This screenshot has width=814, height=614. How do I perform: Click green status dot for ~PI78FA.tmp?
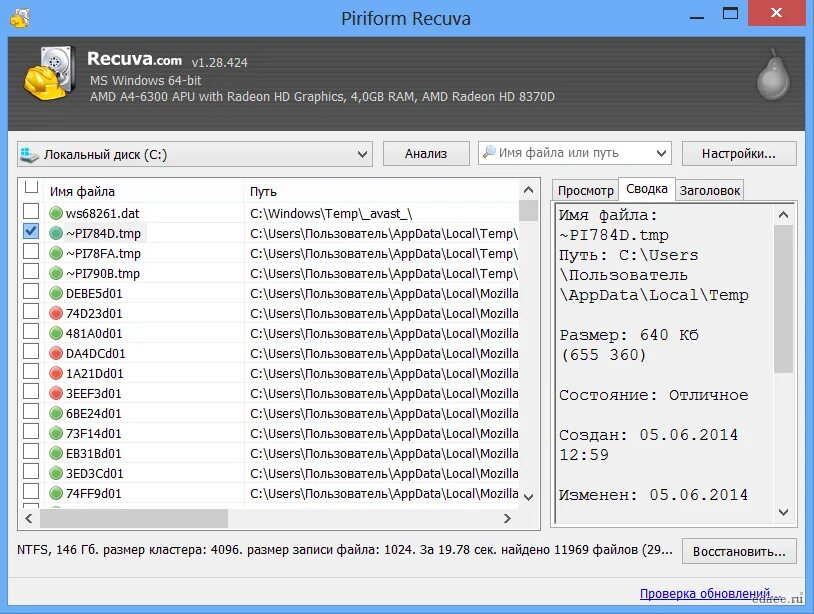tap(56, 253)
